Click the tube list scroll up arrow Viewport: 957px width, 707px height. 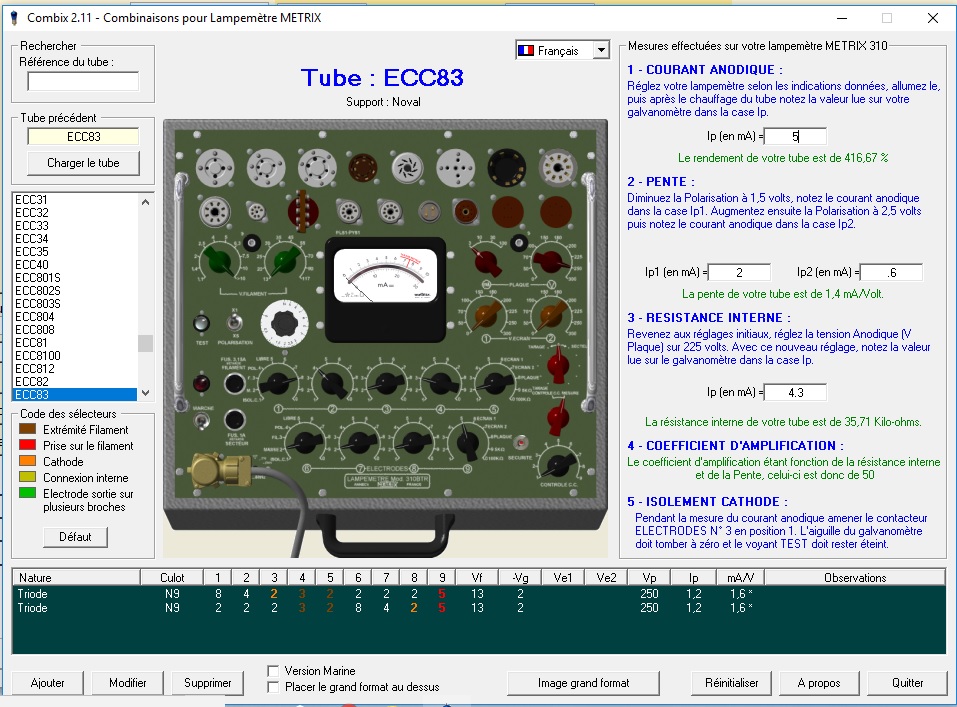(145, 201)
